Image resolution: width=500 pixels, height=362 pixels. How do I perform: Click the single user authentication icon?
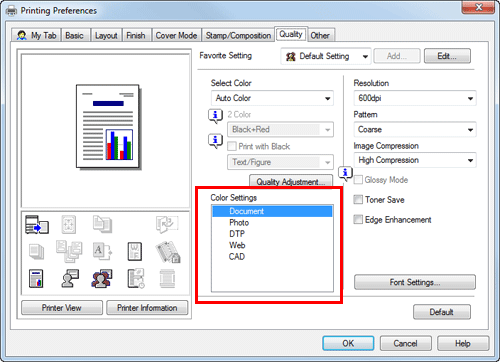click(x=69, y=278)
